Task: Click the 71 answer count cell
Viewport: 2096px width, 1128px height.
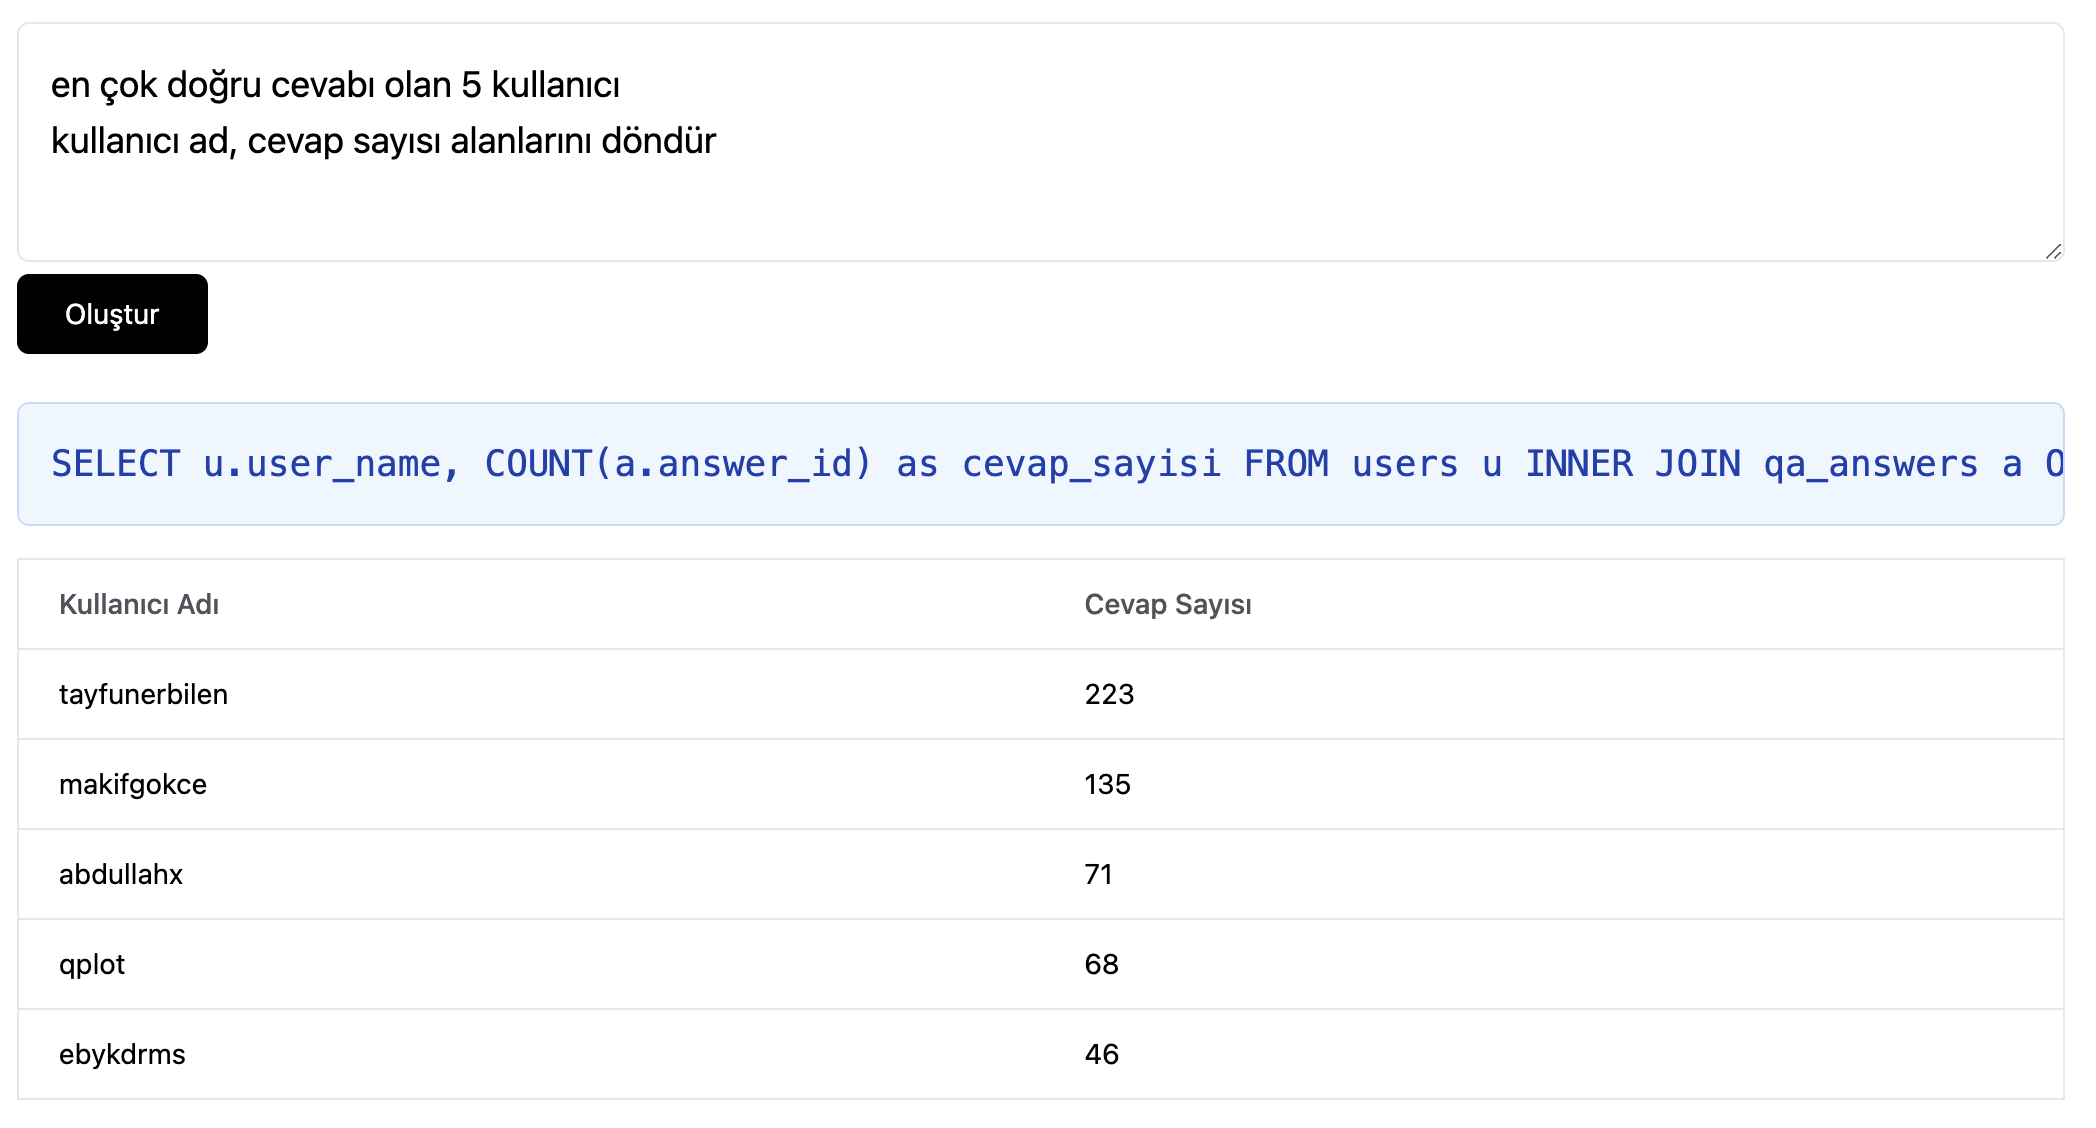Action: 1098,874
